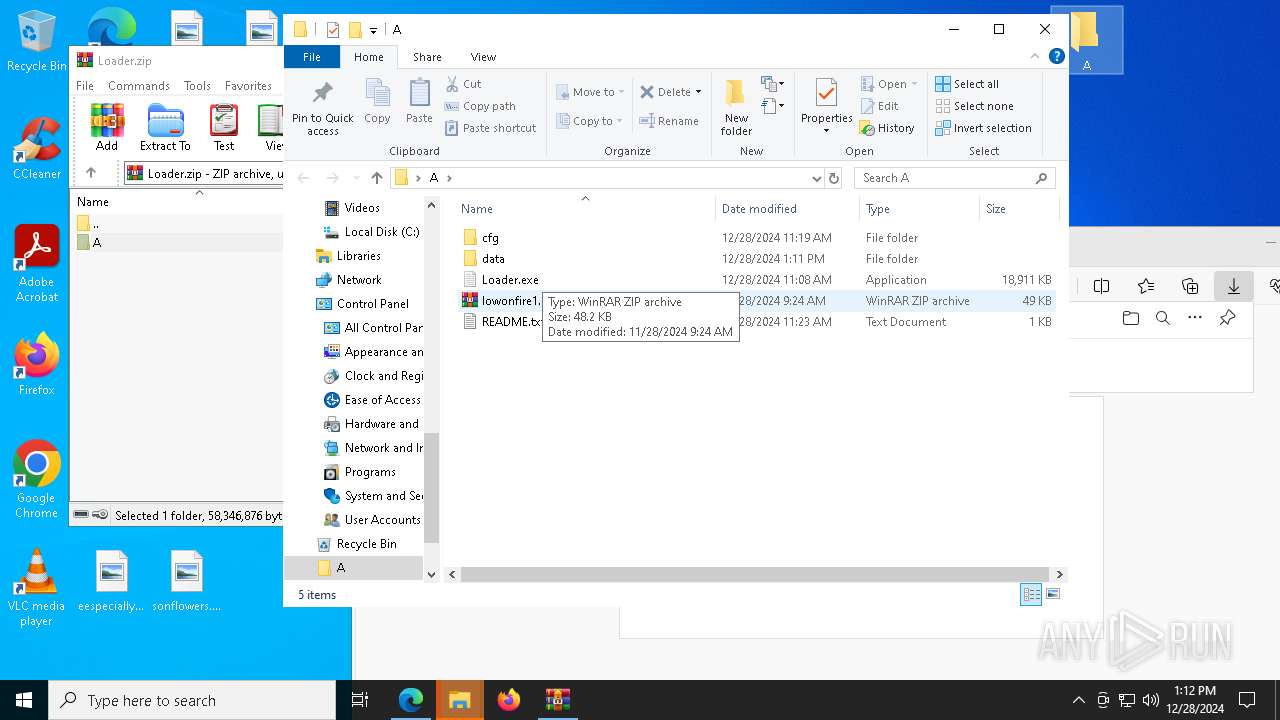Expand Delete options arrow
This screenshot has width=1280, height=720.
coord(698,92)
